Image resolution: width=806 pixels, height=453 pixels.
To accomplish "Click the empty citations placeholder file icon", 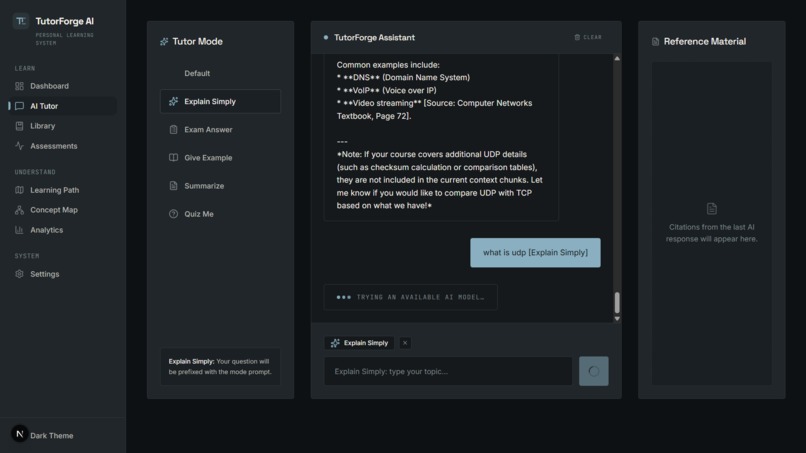I will [x=711, y=209].
